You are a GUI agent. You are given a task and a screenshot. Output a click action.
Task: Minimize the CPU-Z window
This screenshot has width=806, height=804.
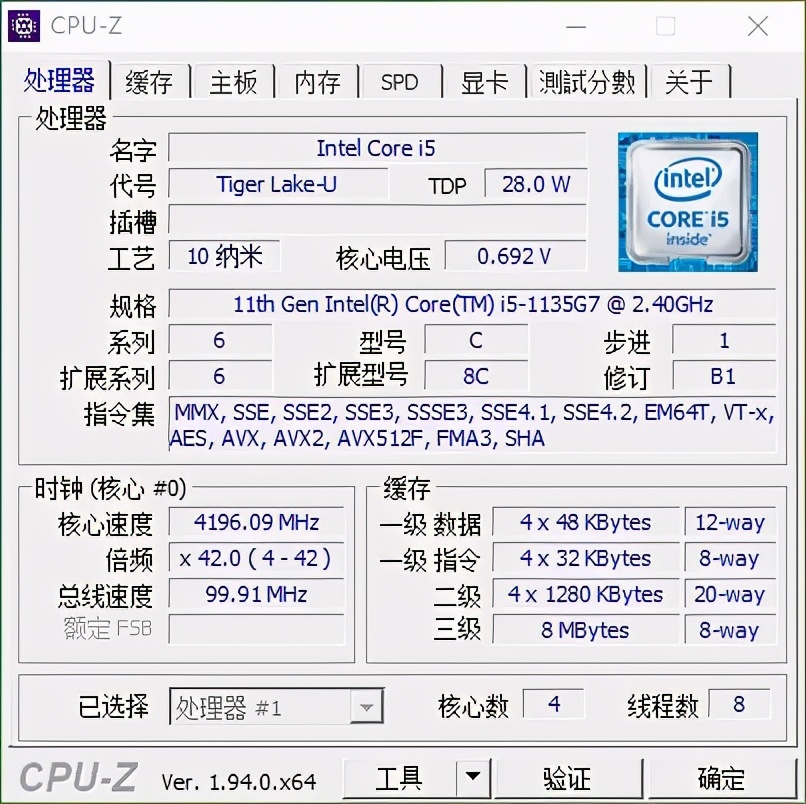click(576, 26)
